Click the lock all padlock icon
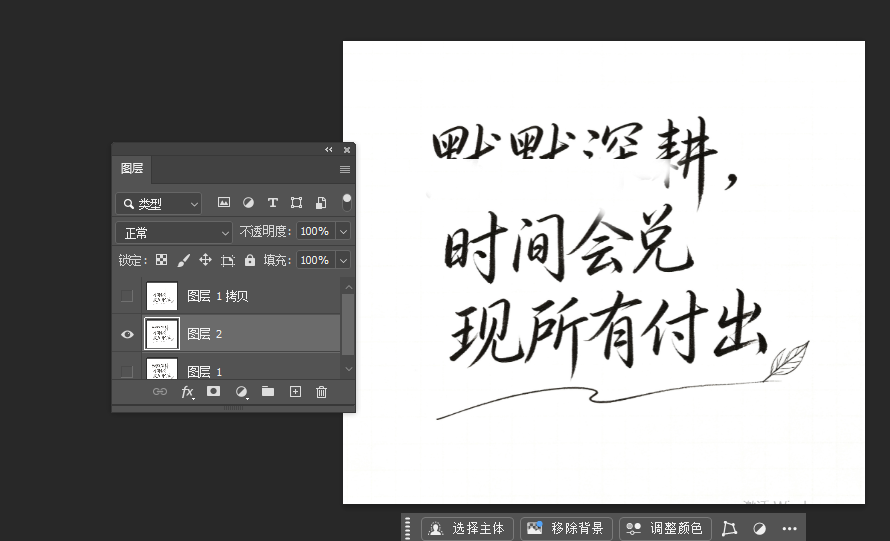 250,260
